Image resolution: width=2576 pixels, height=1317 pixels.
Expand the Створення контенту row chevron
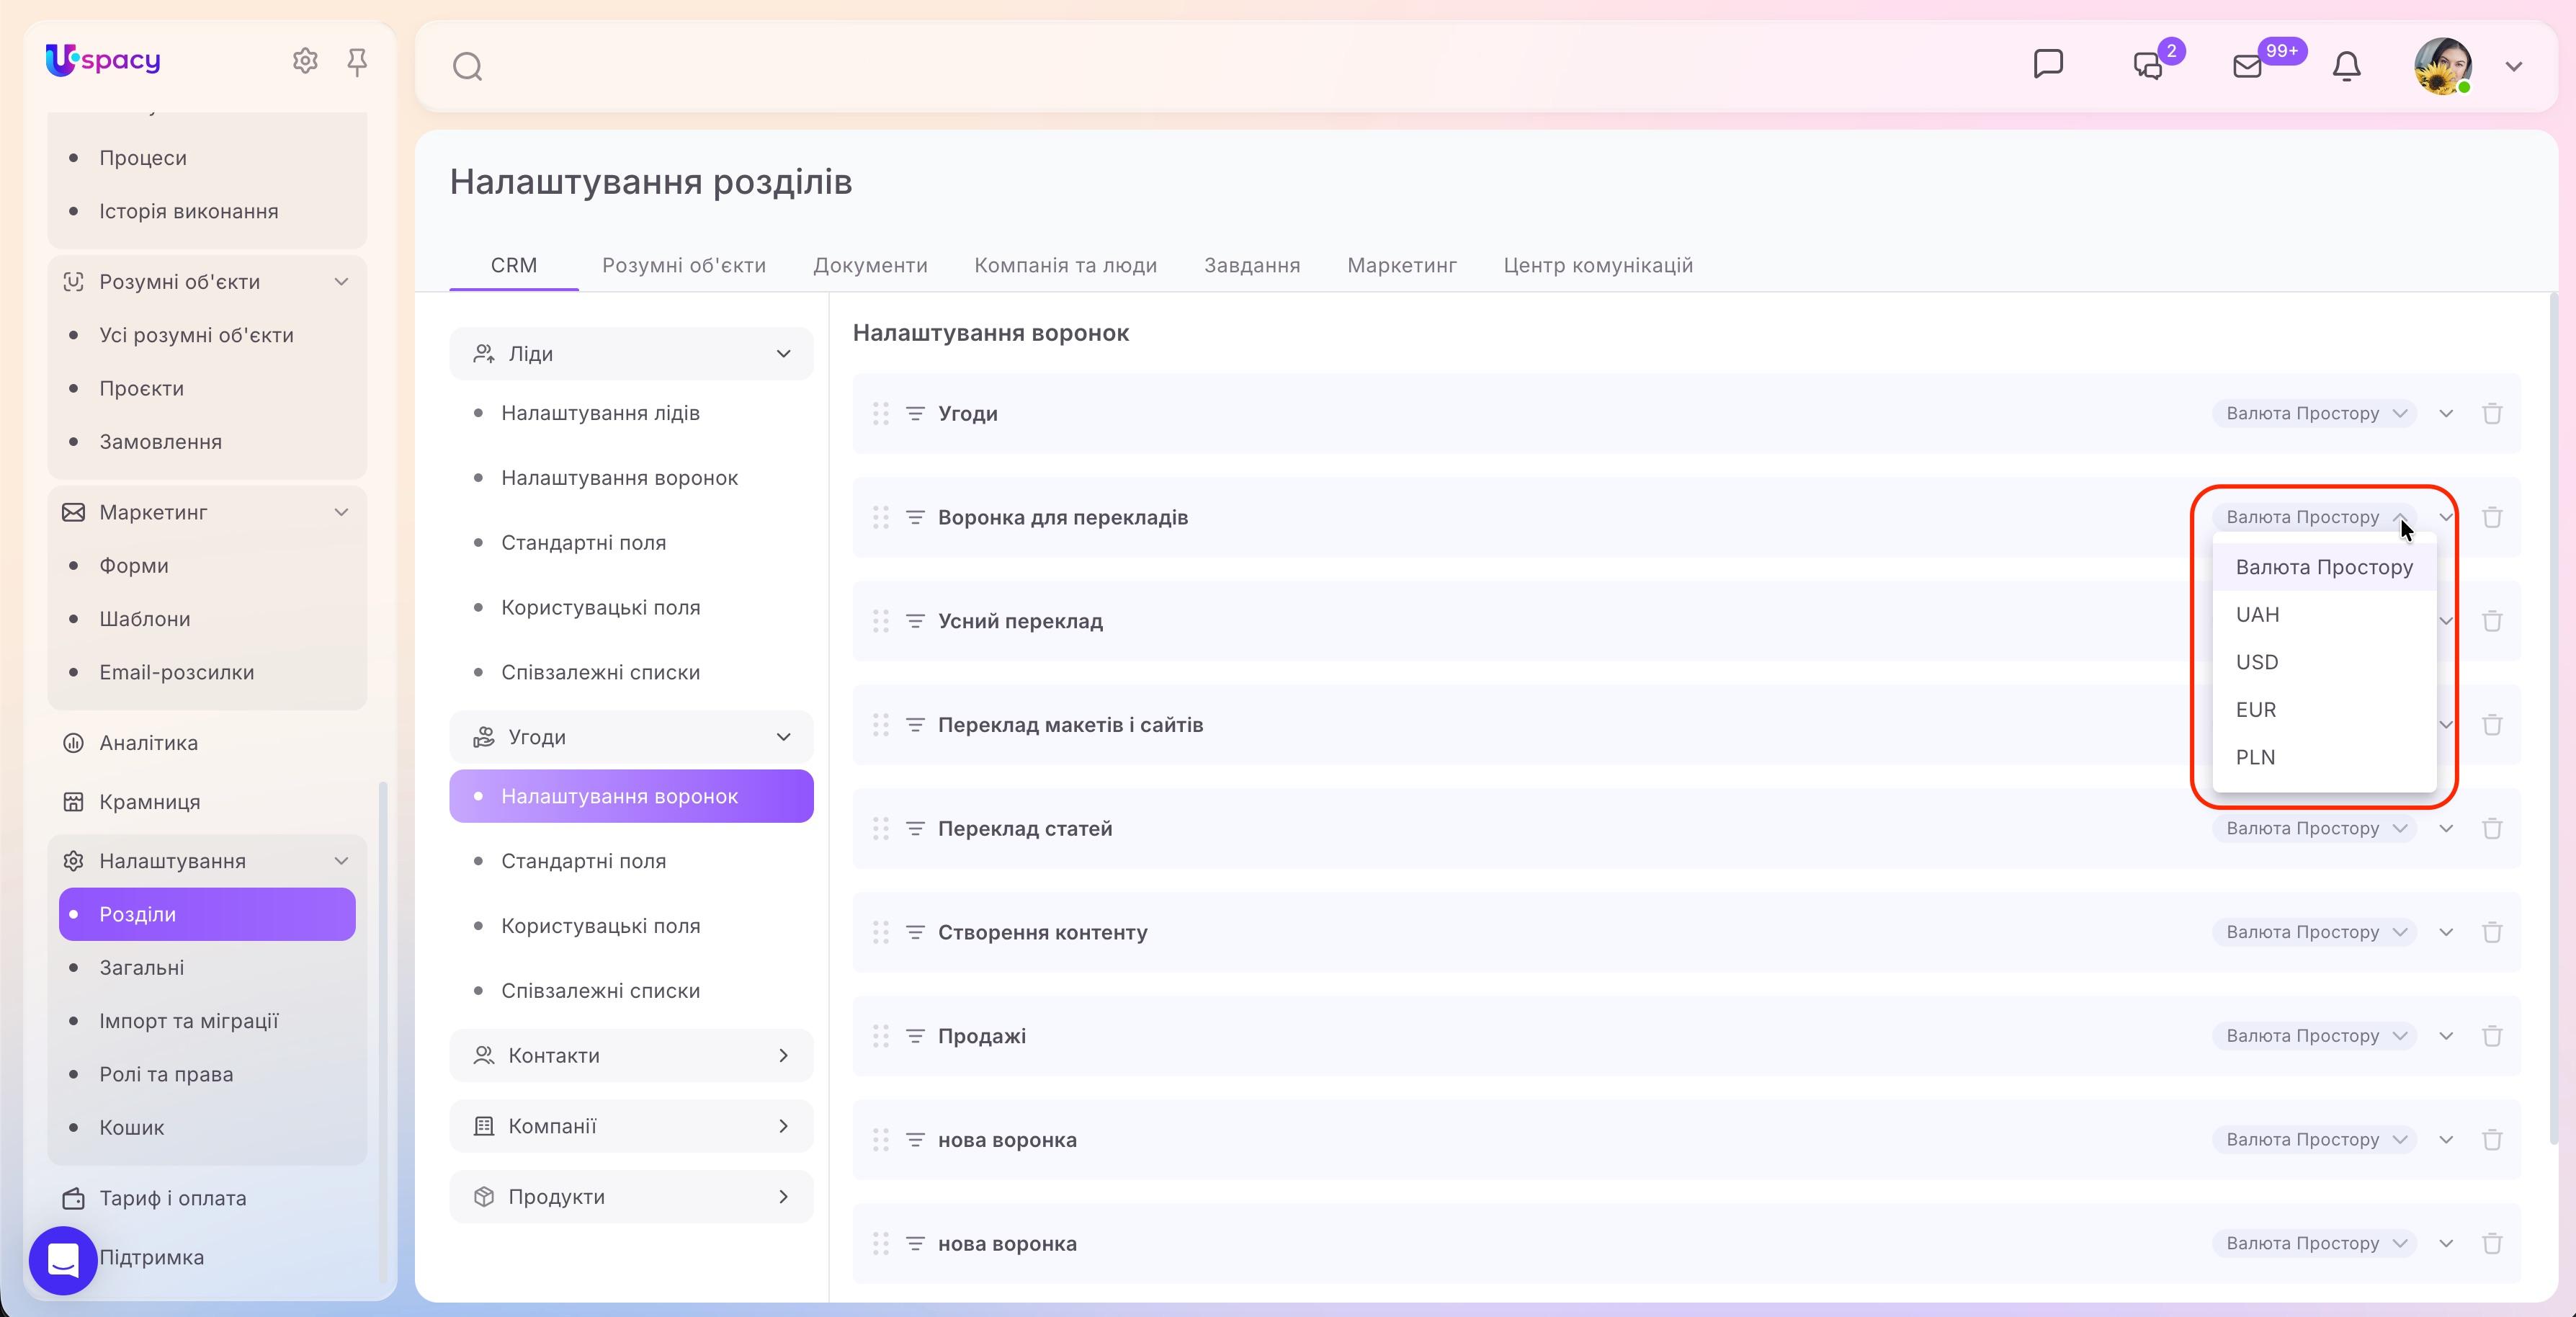(2446, 932)
